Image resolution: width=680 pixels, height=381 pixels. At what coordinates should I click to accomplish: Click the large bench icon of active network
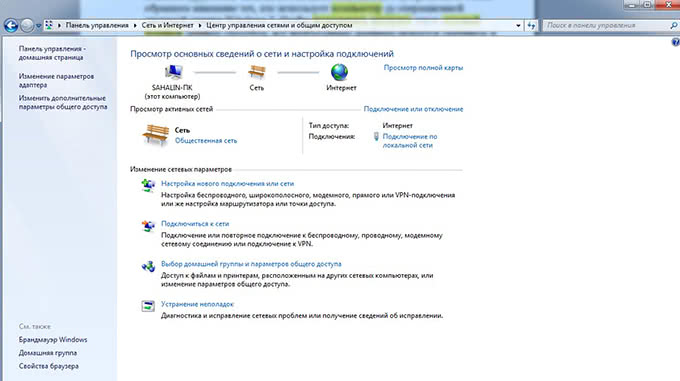coord(155,136)
